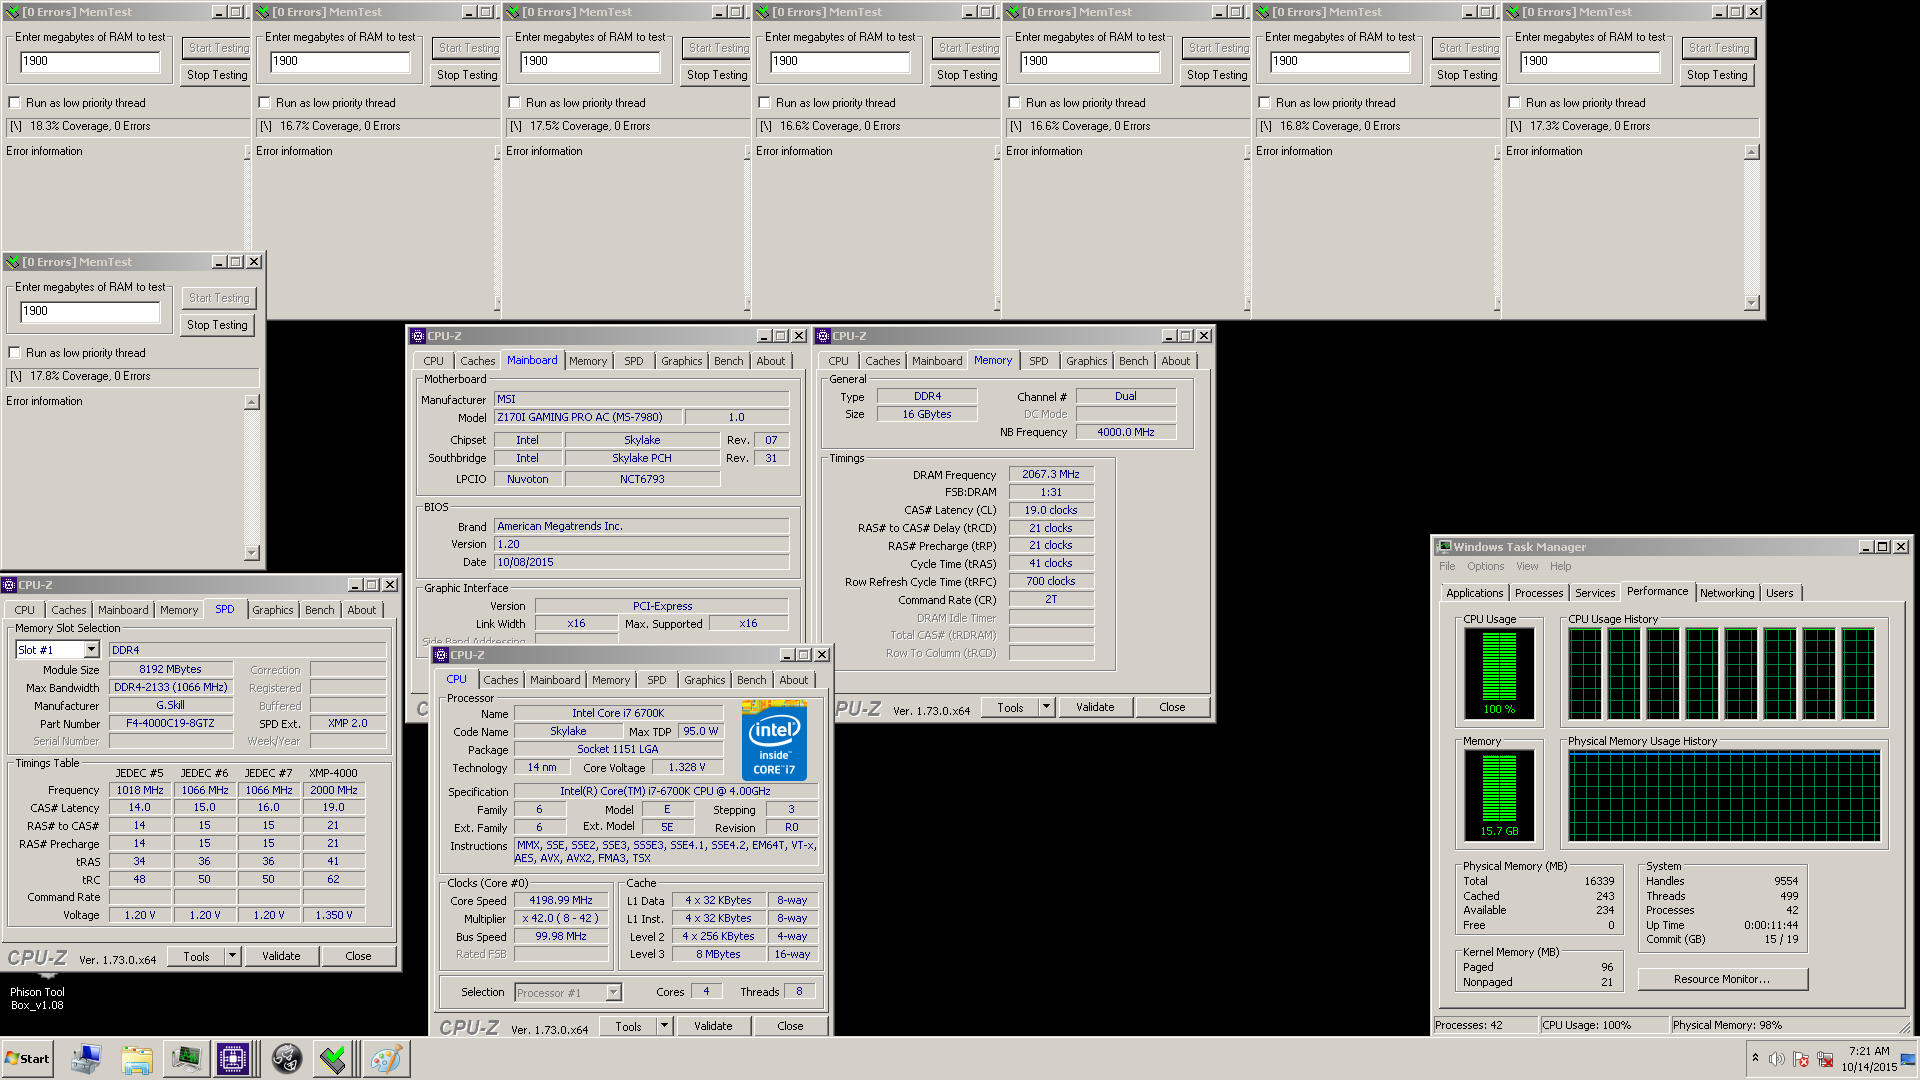Click the Resource Monitor button

(1722, 979)
